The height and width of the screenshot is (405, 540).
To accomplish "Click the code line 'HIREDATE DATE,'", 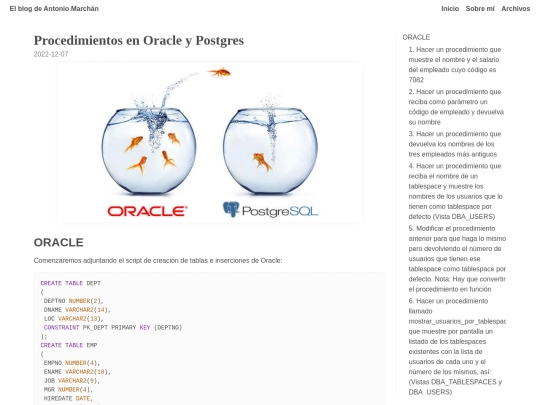I will coord(69,398).
